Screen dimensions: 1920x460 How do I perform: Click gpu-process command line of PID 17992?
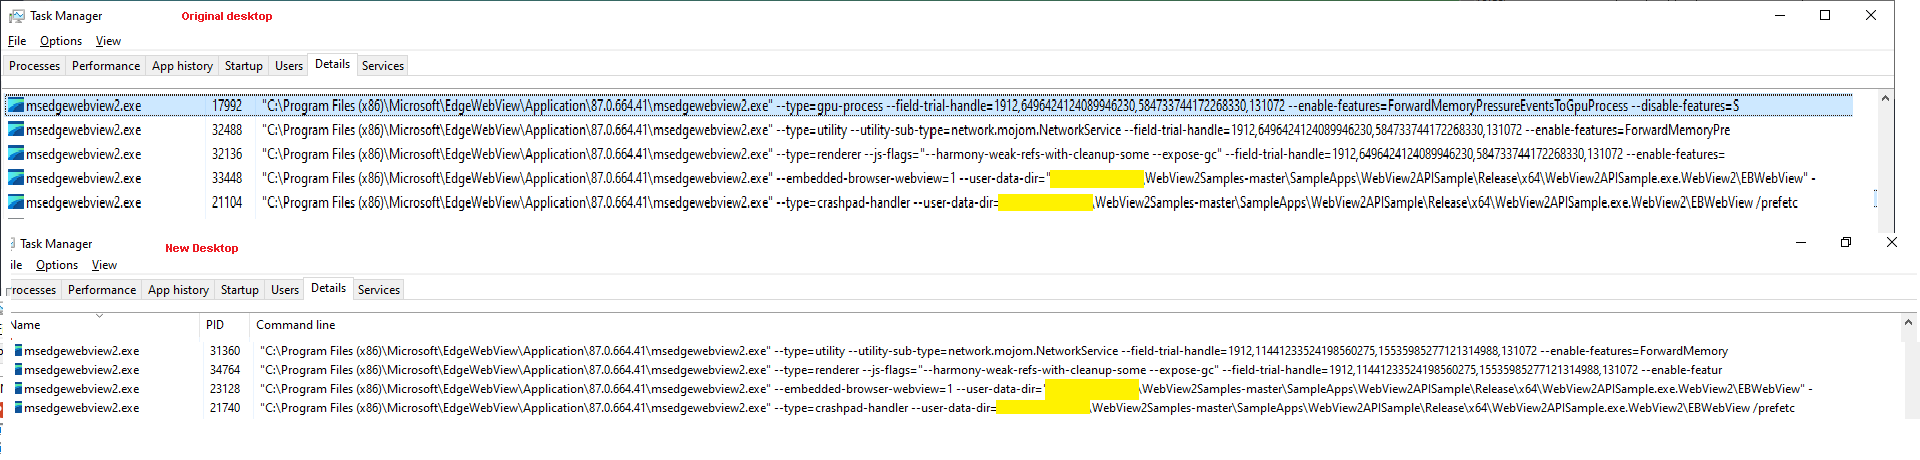tap(1000, 105)
